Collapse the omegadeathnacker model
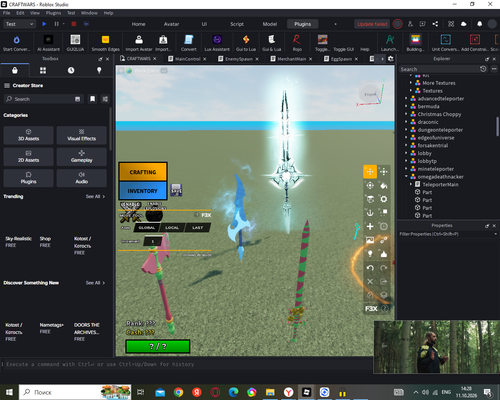This screenshot has width=500, height=400. click(406, 177)
